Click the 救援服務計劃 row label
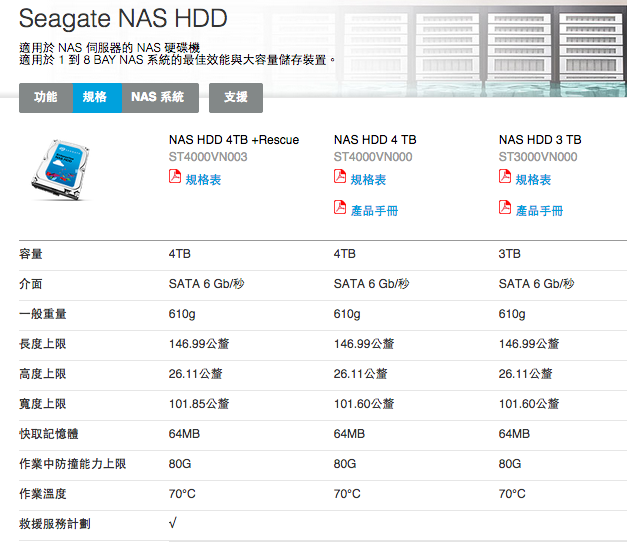The width and height of the screenshot is (627, 542). [x=55, y=524]
